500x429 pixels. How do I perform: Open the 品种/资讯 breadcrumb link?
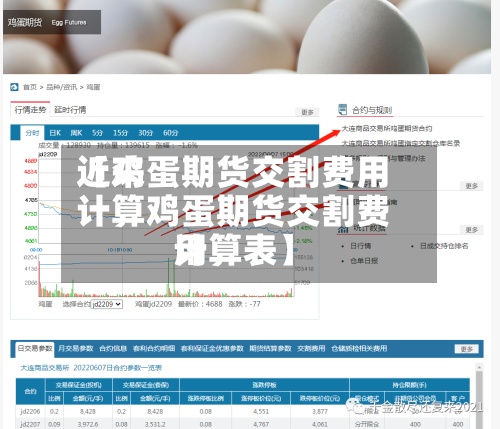pos(61,87)
